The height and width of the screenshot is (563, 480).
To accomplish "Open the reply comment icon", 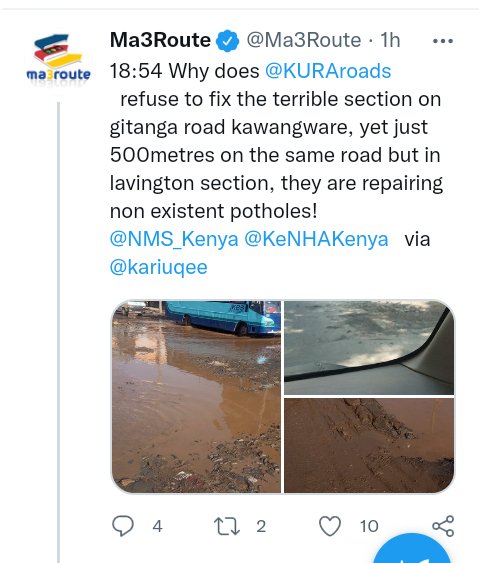I will click(123, 526).
